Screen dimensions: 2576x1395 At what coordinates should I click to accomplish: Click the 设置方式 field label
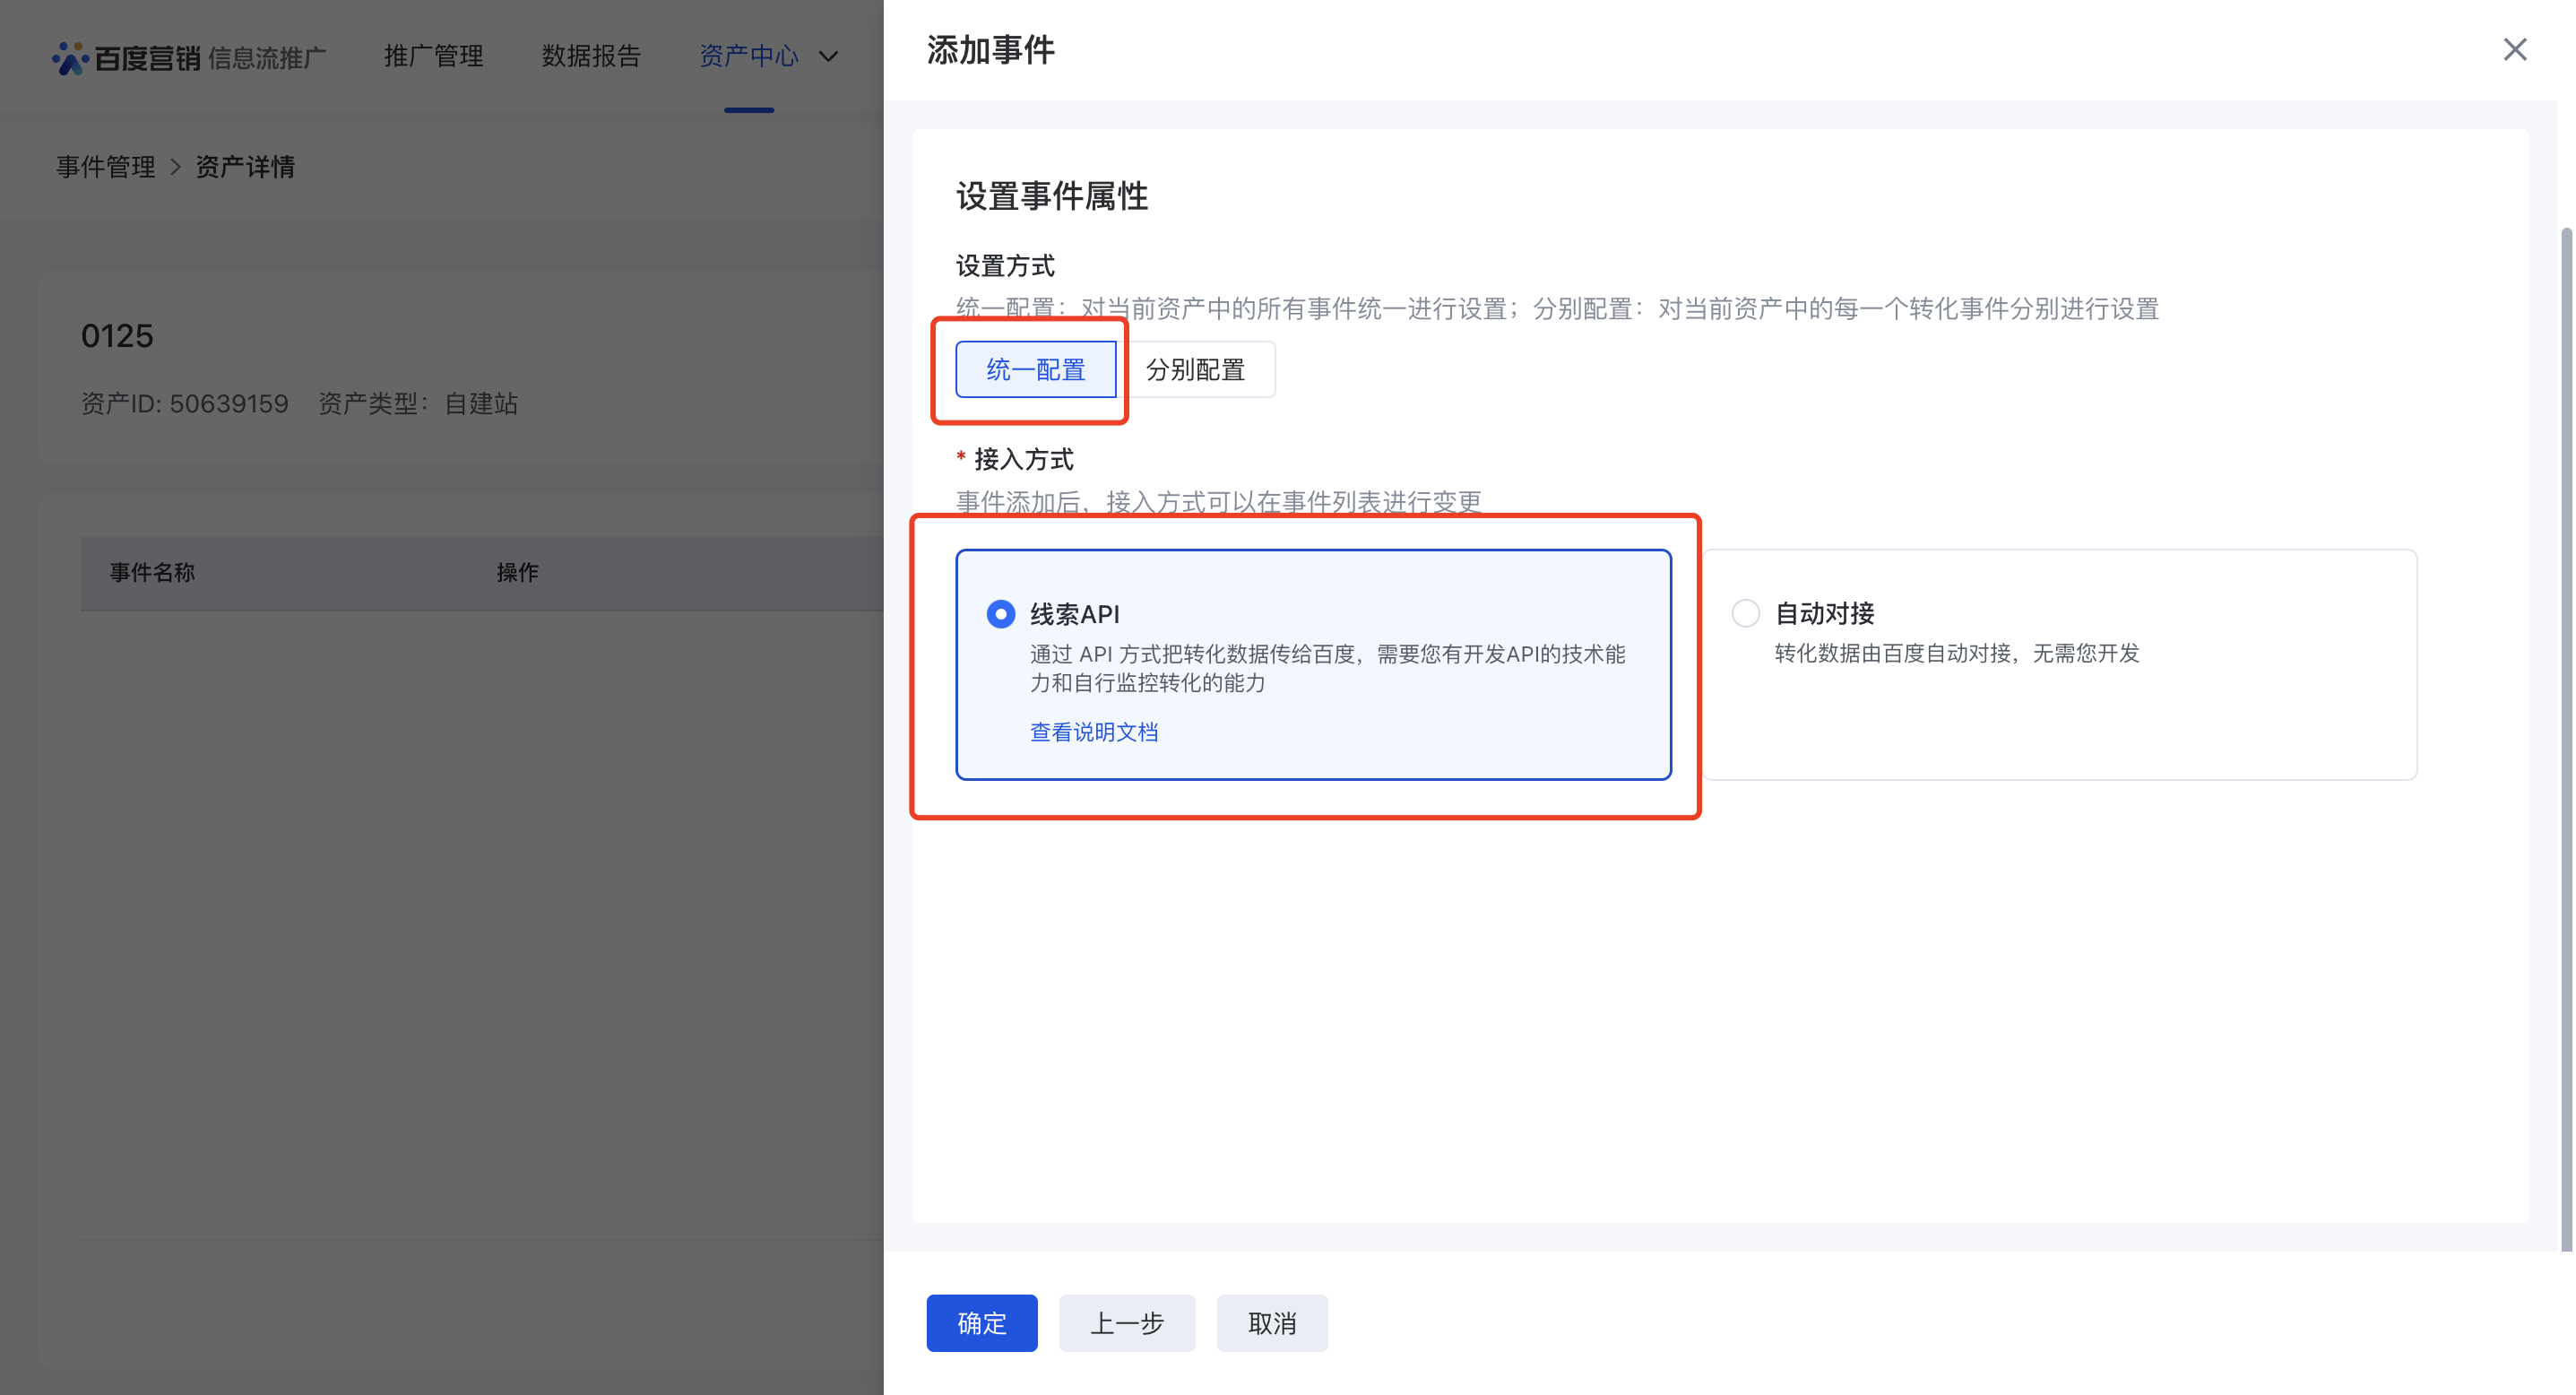(x=1005, y=266)
